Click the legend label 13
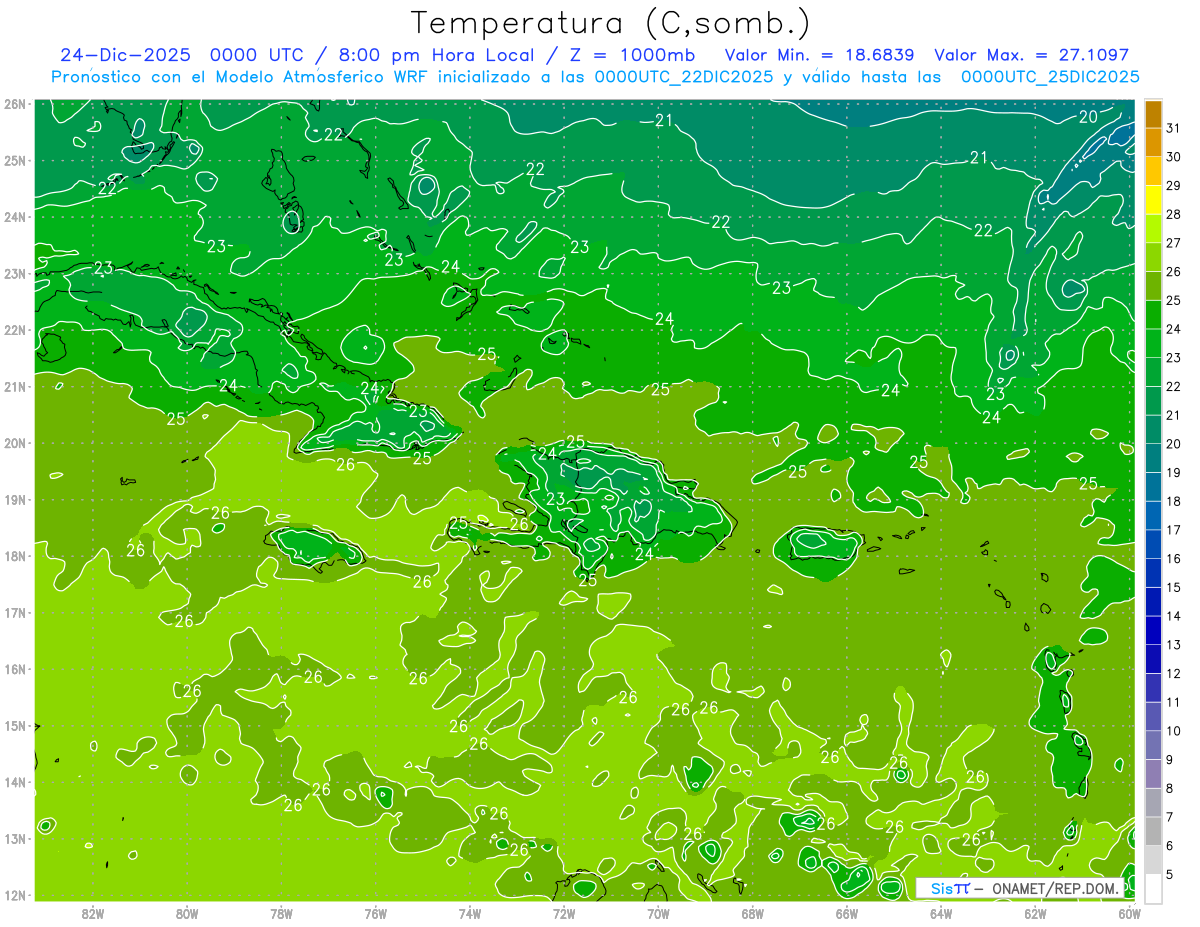This screenshot has height=927, width=1200. [x=1173, y=645]
